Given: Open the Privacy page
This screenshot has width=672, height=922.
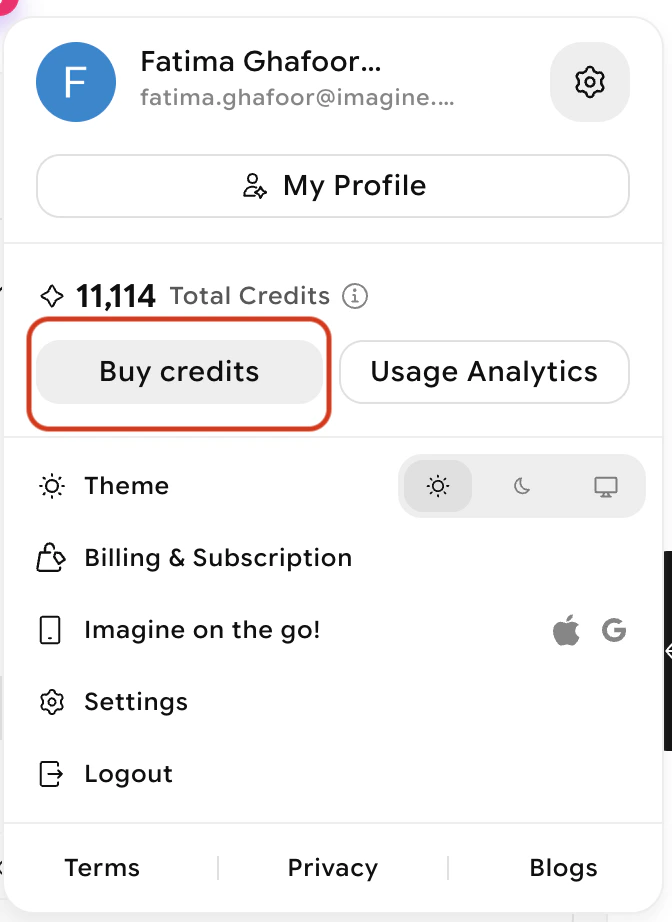Looking at the screenshot, I should click(332, 867).
